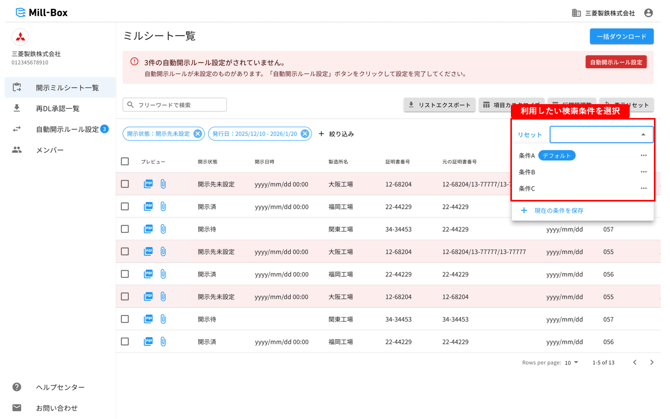The image size is (670, 419).
Task: Open the Rows per page dropdown
Action: coord(572,363)
